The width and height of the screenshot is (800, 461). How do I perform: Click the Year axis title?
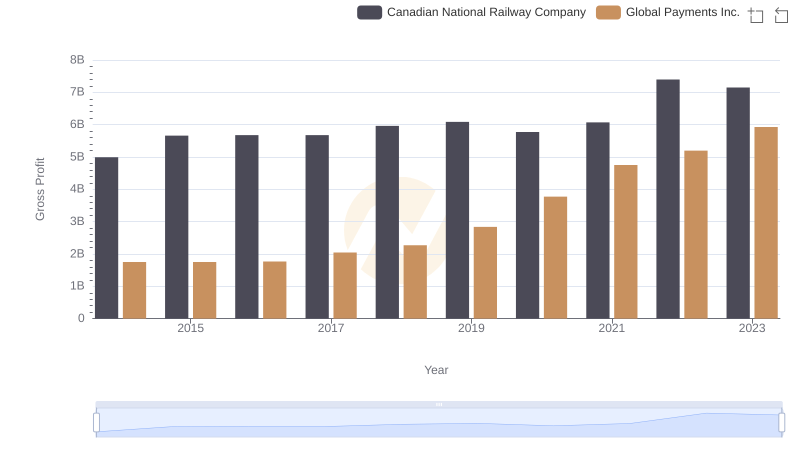coord(436,370)
